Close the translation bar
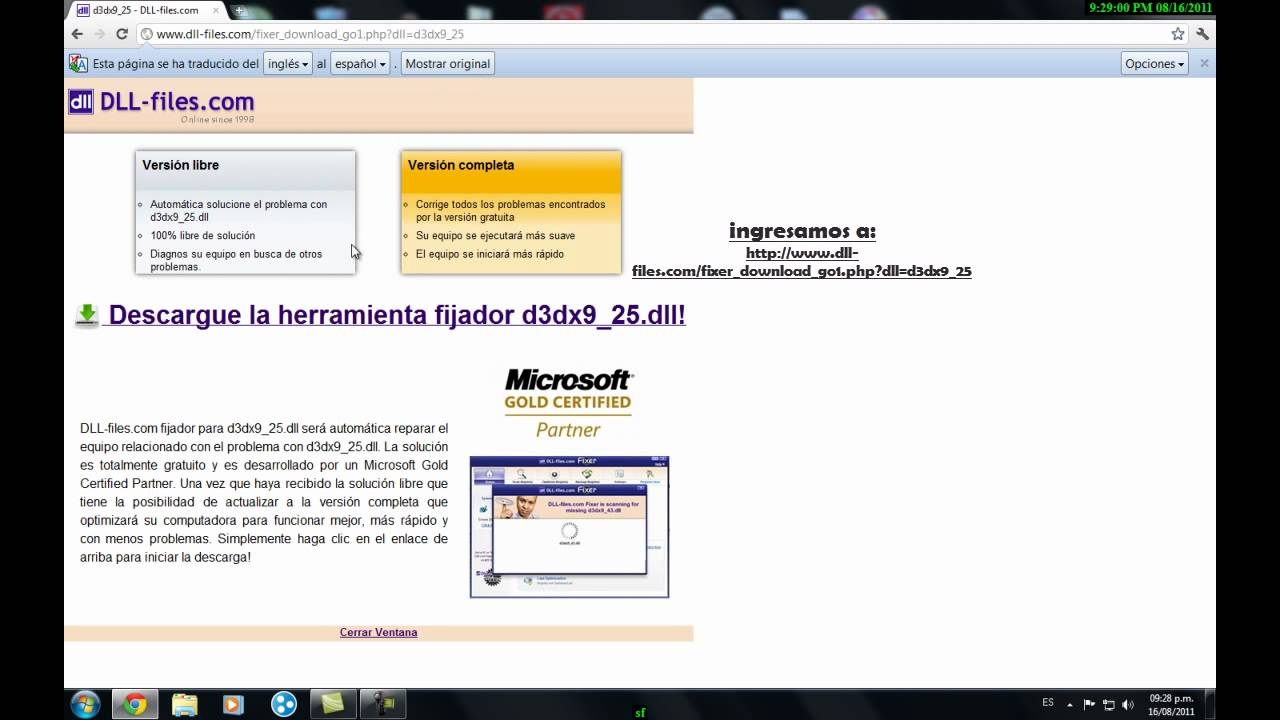 tap(1204, 63)
